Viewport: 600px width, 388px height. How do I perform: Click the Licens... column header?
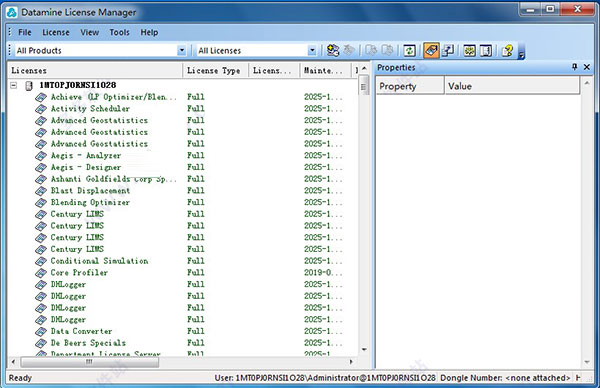coord(274,70)
